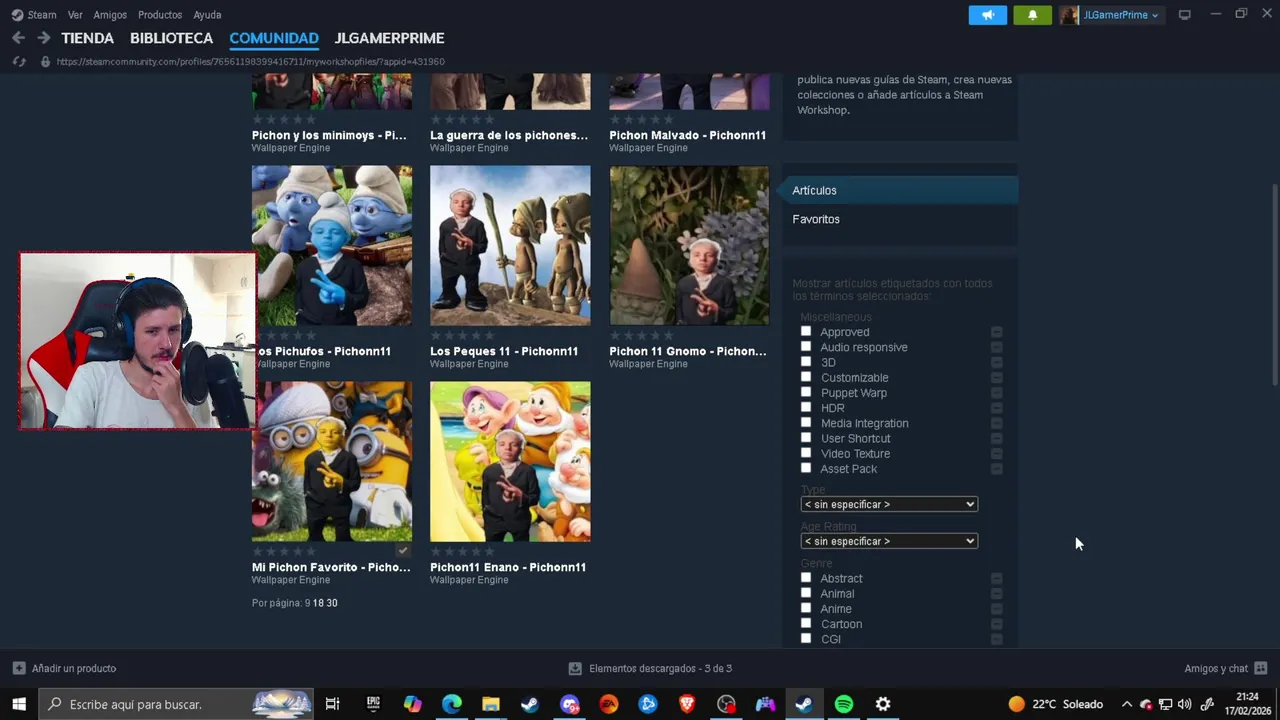
Task: Select Favoritos in the sidebar
Action: click(816, 219)
